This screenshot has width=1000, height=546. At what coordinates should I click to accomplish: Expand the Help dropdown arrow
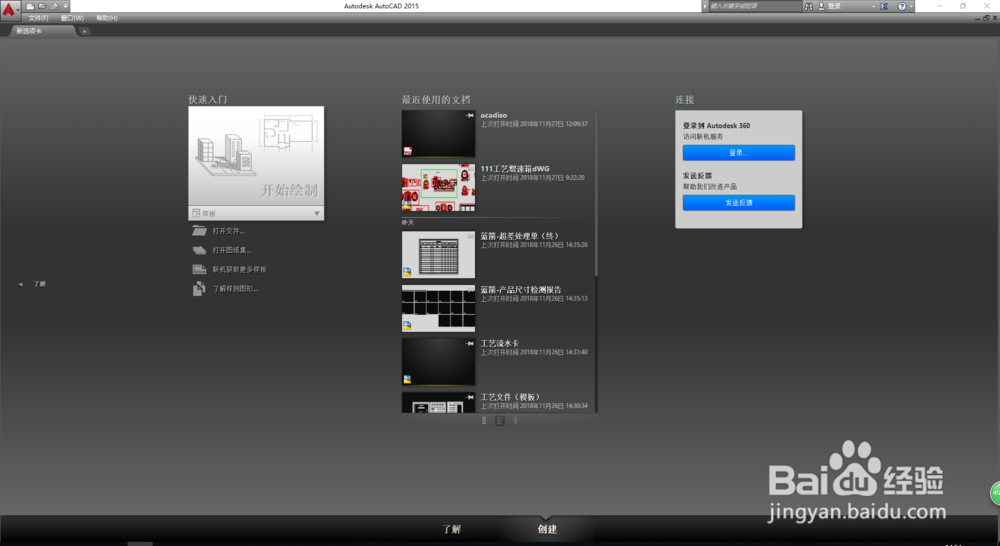pos(911,6)
